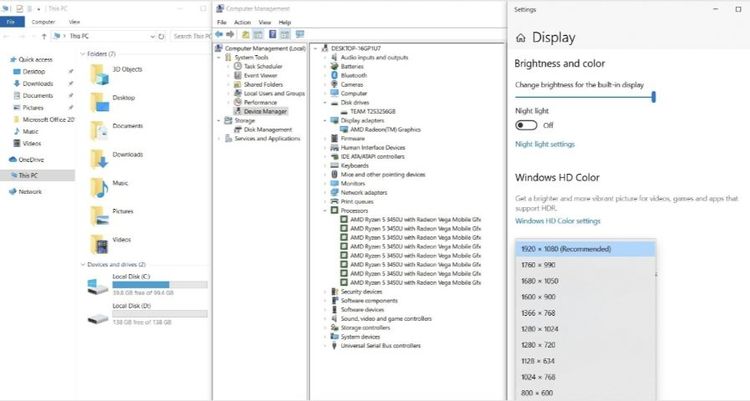Open the address bar history dropdown
The height and width of the screenshot is (401, 750).
152,36
